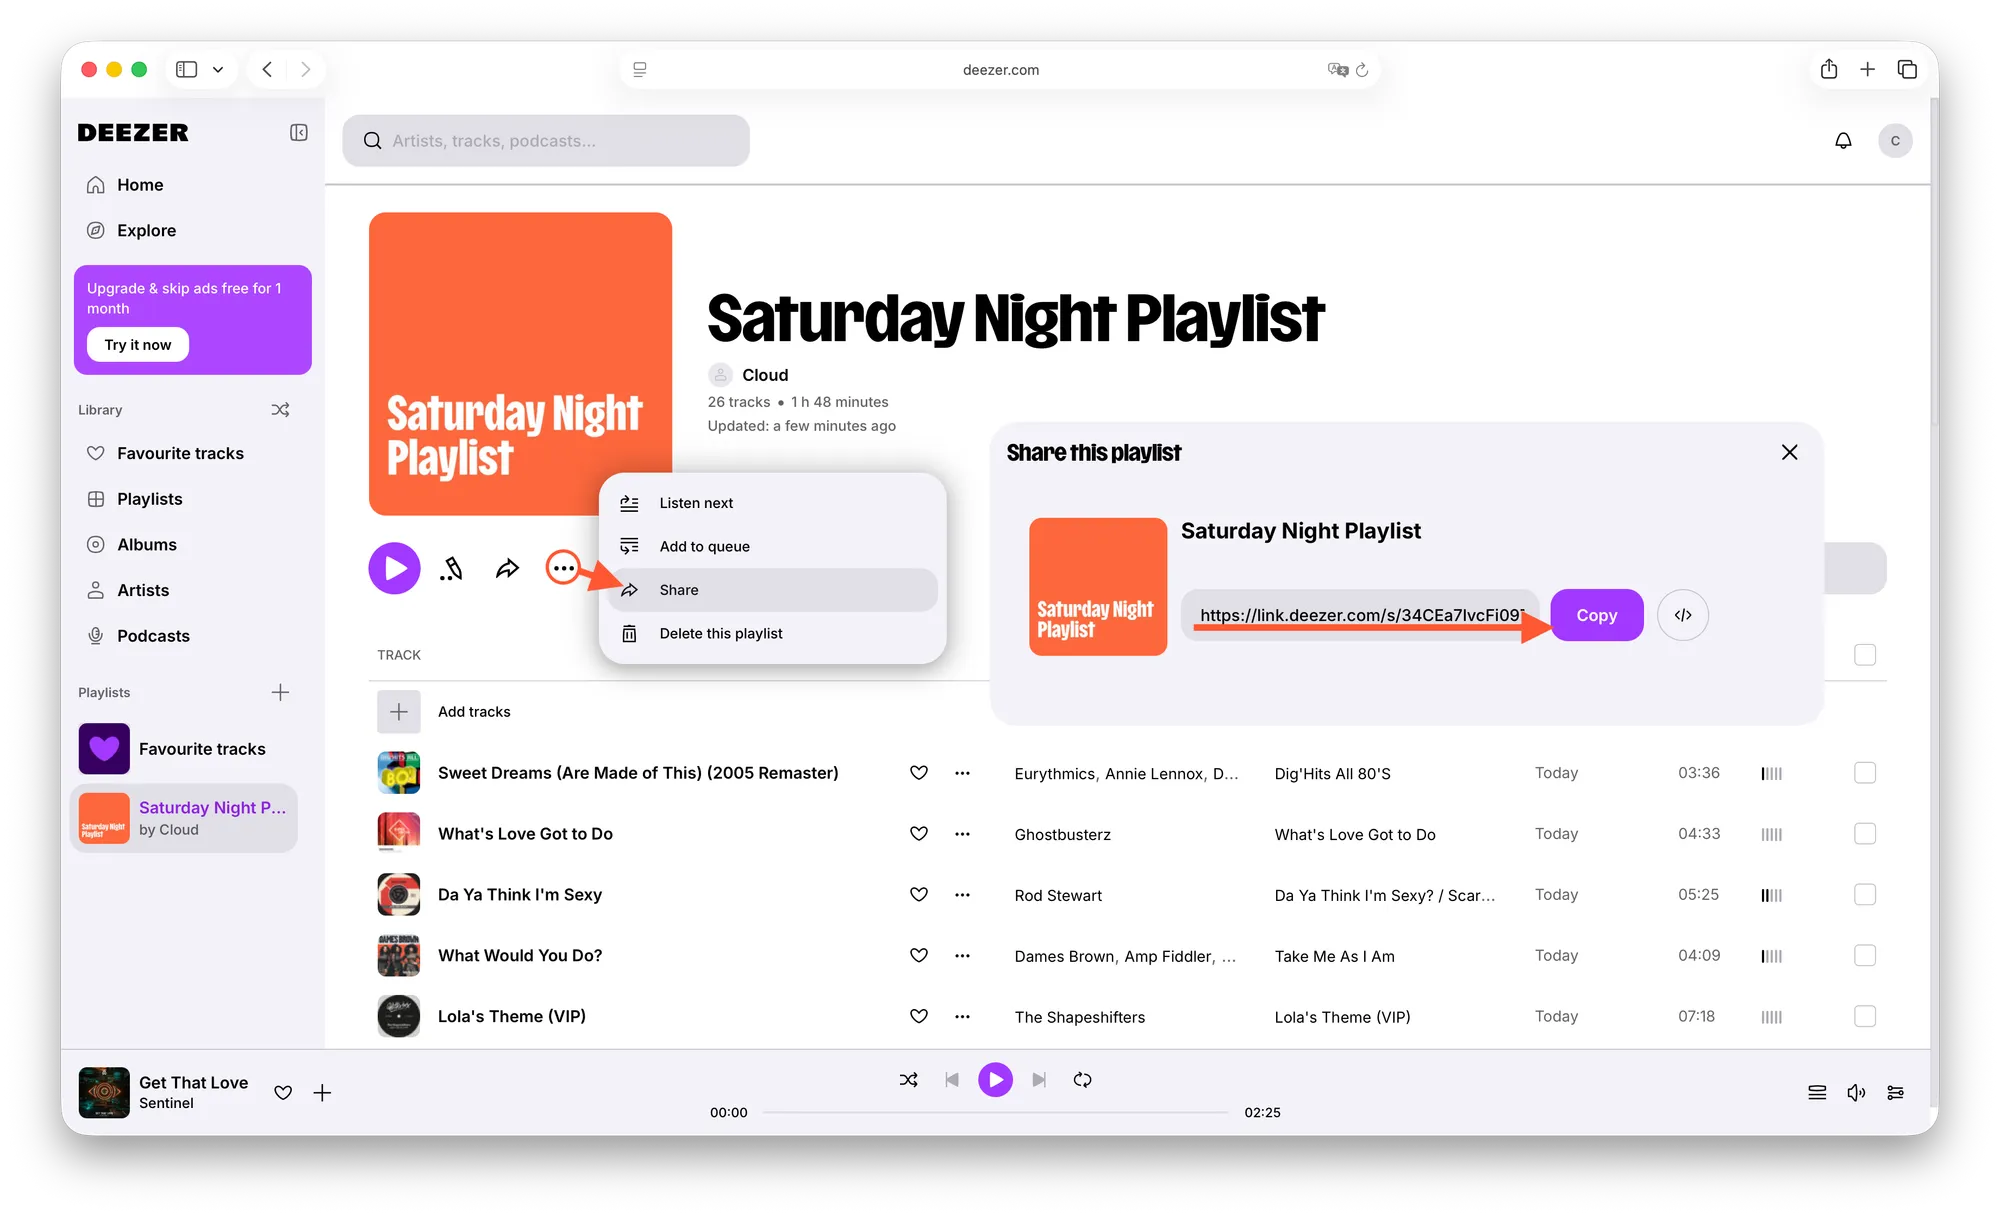Open Podcasts in Library section
The image size is (2000, 1216).
click(x=153, y=636)
